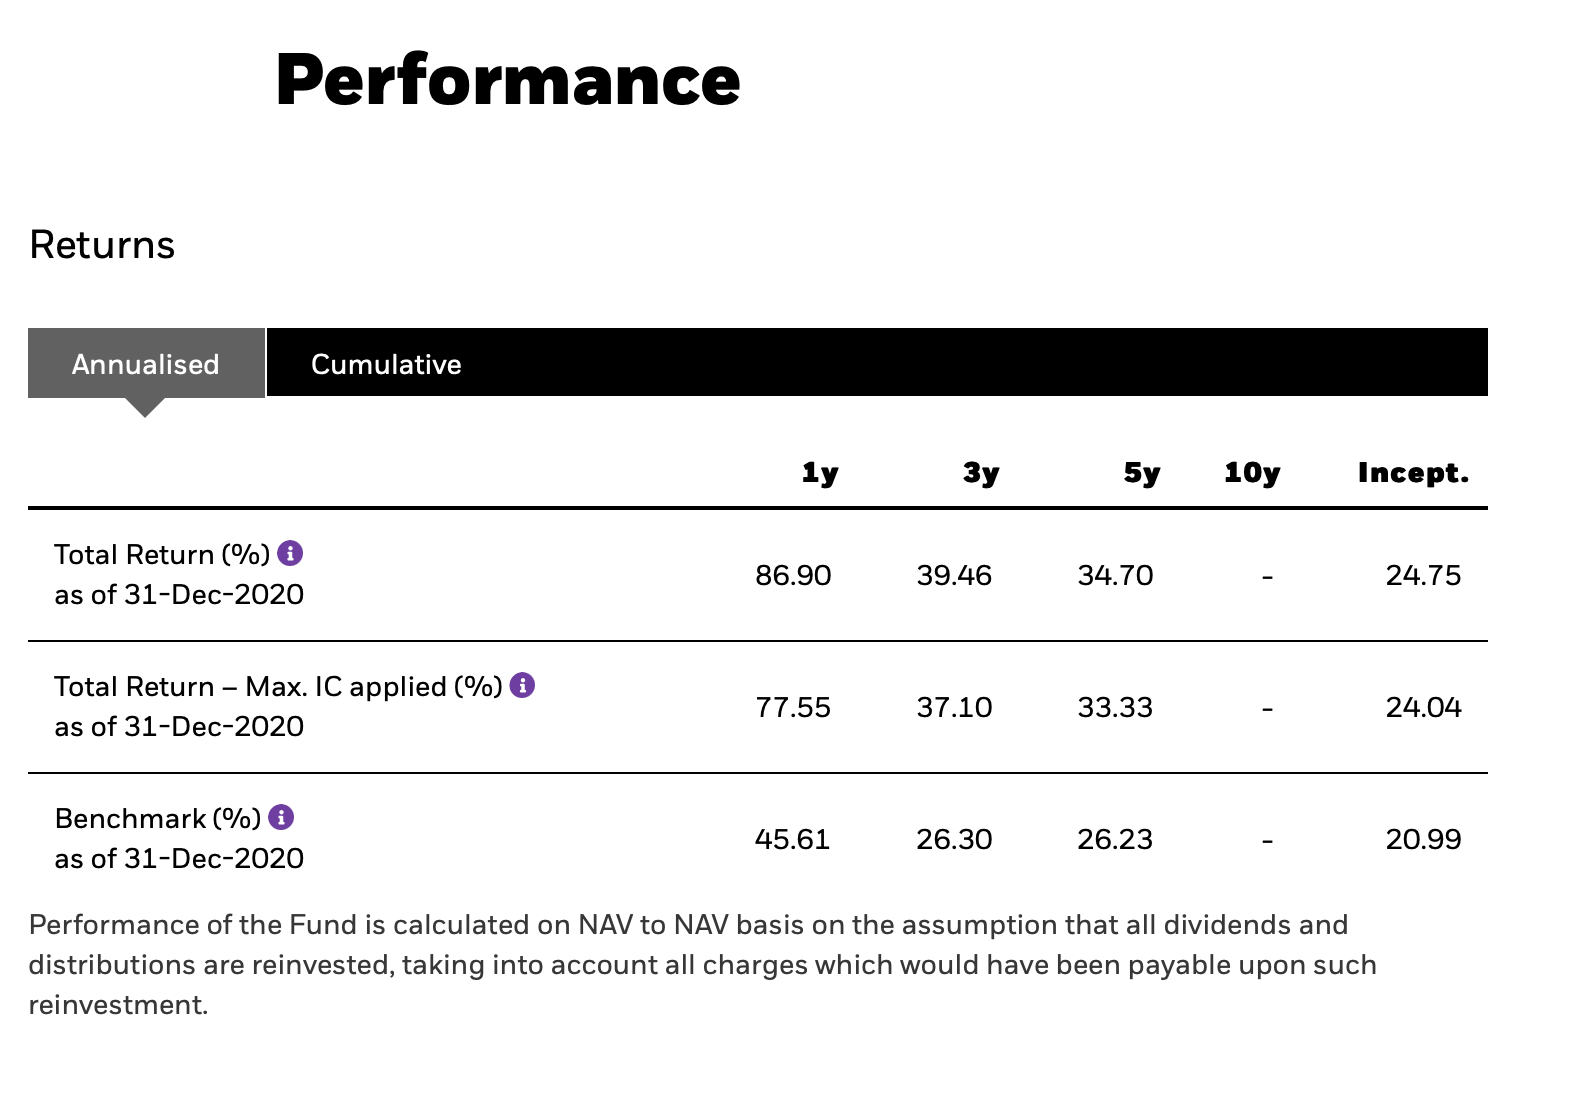Click the Performance page heading
This screenshot has width=1588, height=1102.
[507, 80]
